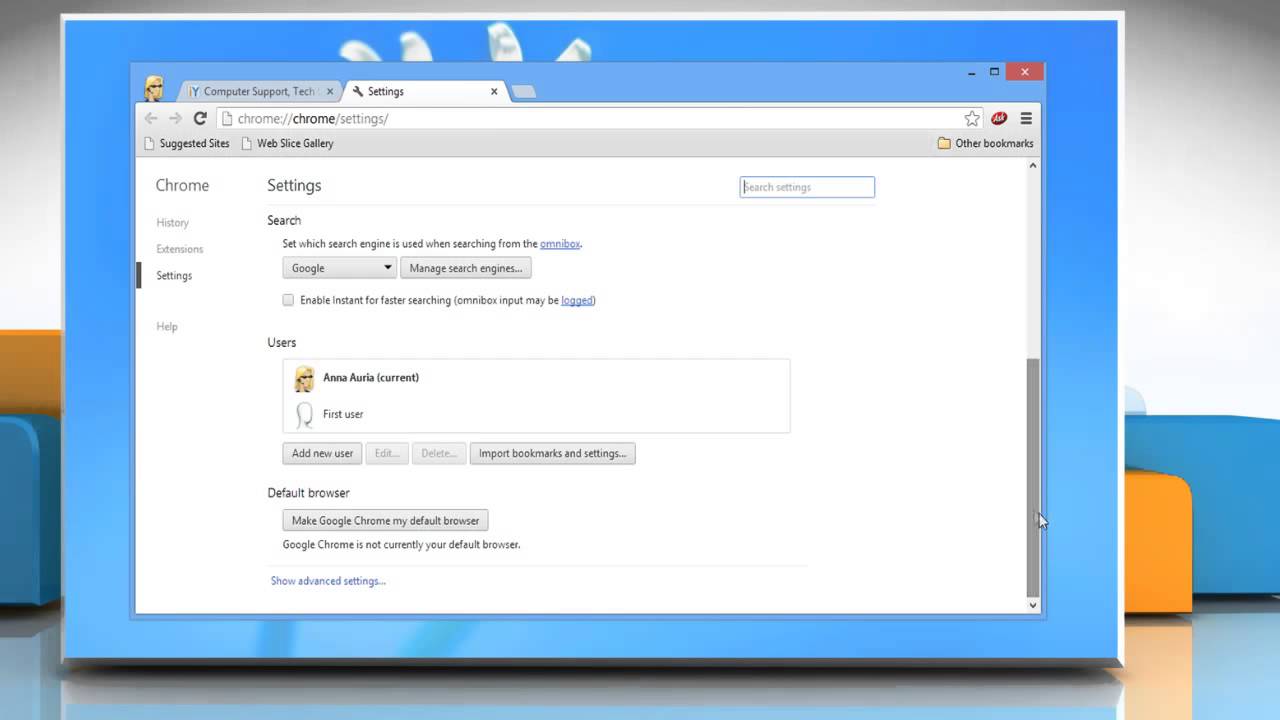This screenshot has height=720, width=1280.
Task: Click the scrollbar up arrow
Action: click(1033, 166)
